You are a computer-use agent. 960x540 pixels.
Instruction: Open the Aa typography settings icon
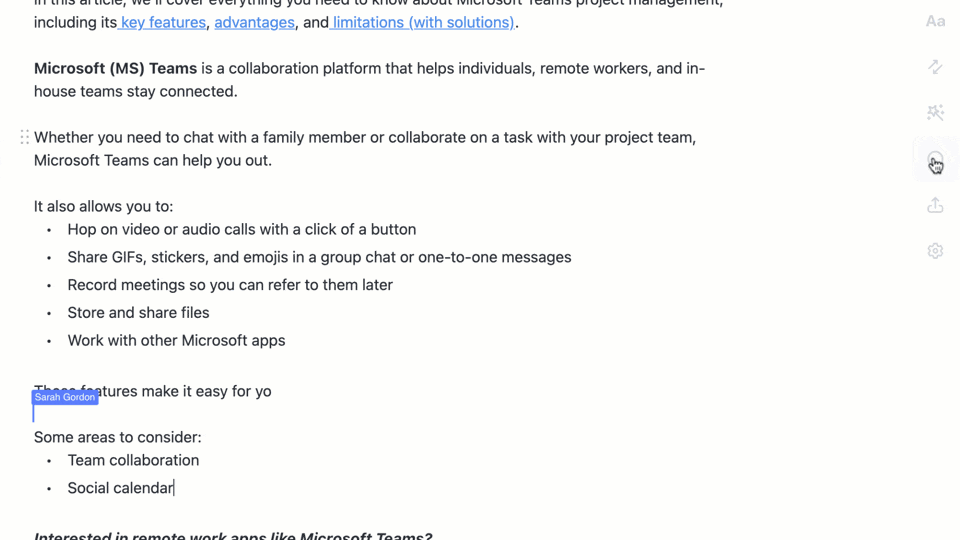pos(935,21)
